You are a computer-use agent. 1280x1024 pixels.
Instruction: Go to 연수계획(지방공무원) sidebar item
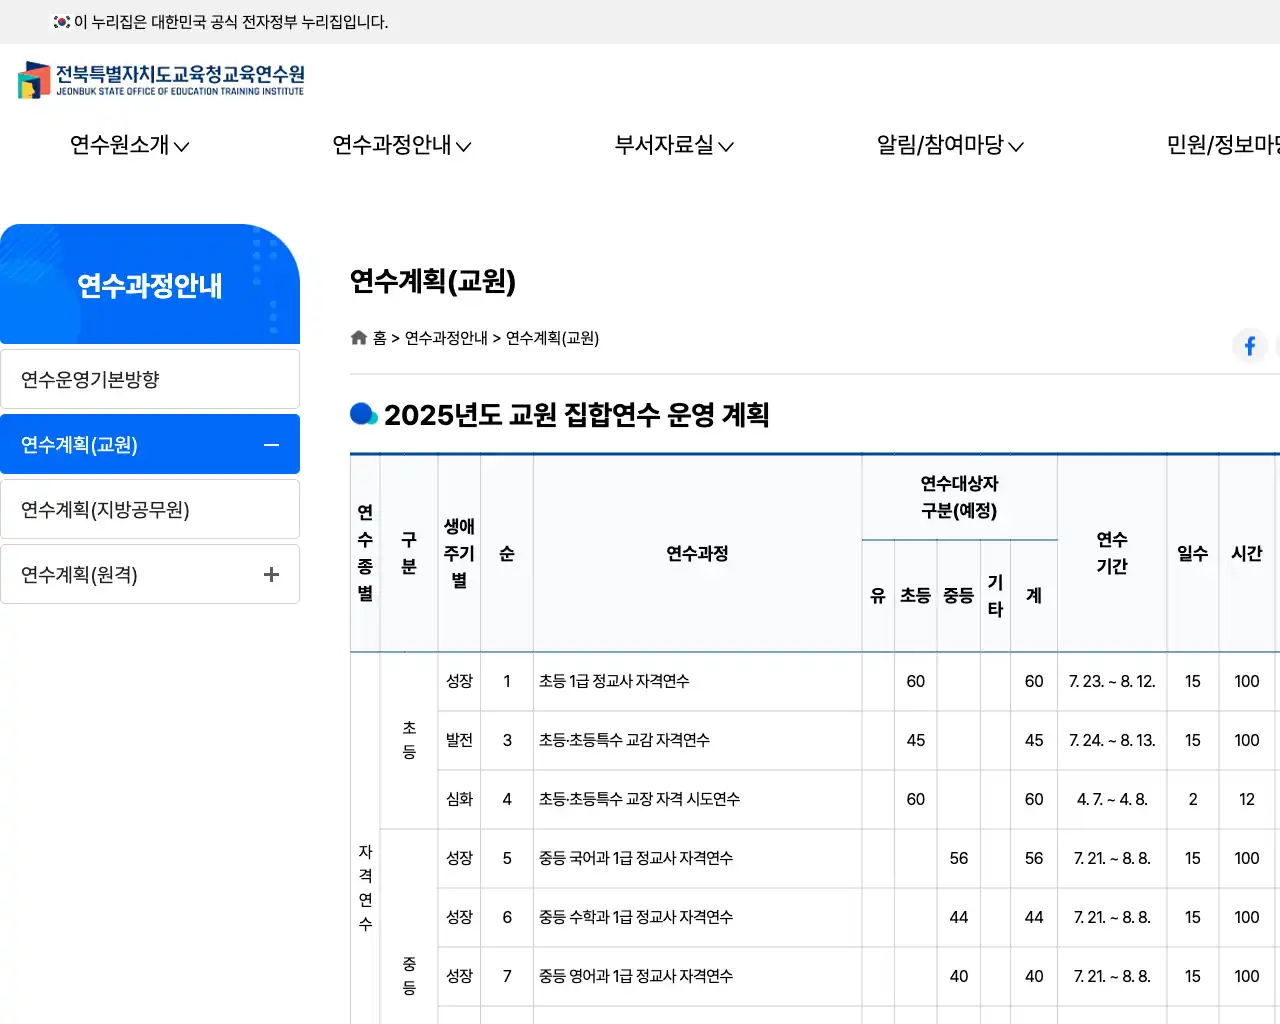coord(105,510)
